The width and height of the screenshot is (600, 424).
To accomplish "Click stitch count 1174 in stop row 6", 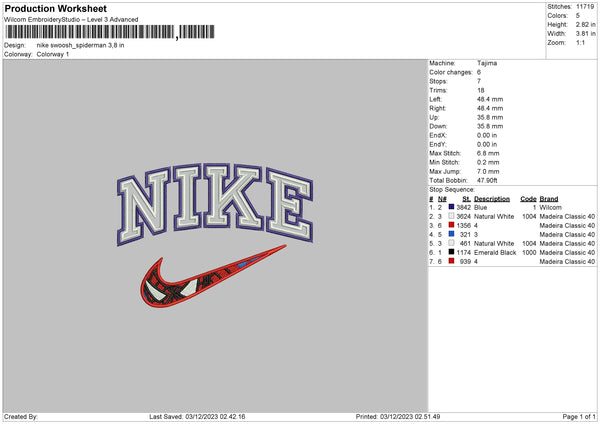I will pyautogui.click(x=464, y=252).
